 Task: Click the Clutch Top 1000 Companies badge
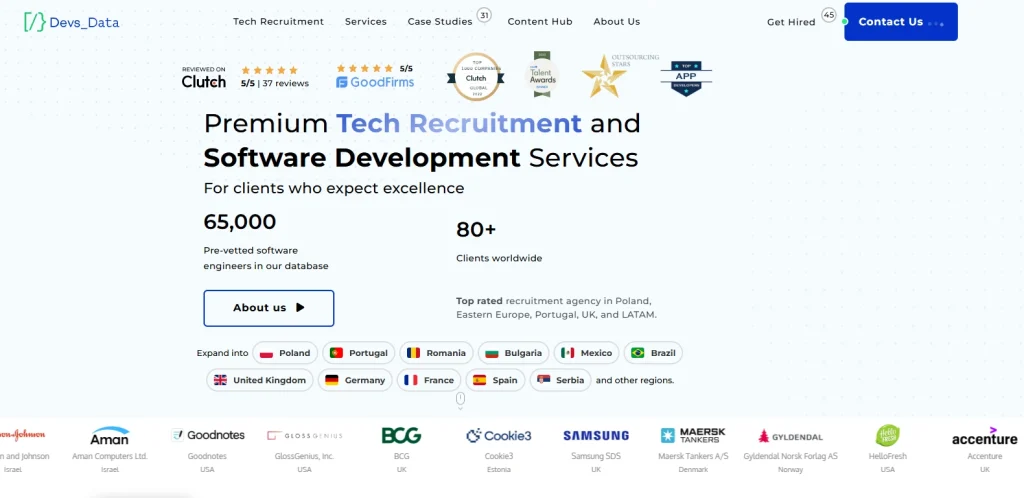pyautogui.click(x=476, y=77)
